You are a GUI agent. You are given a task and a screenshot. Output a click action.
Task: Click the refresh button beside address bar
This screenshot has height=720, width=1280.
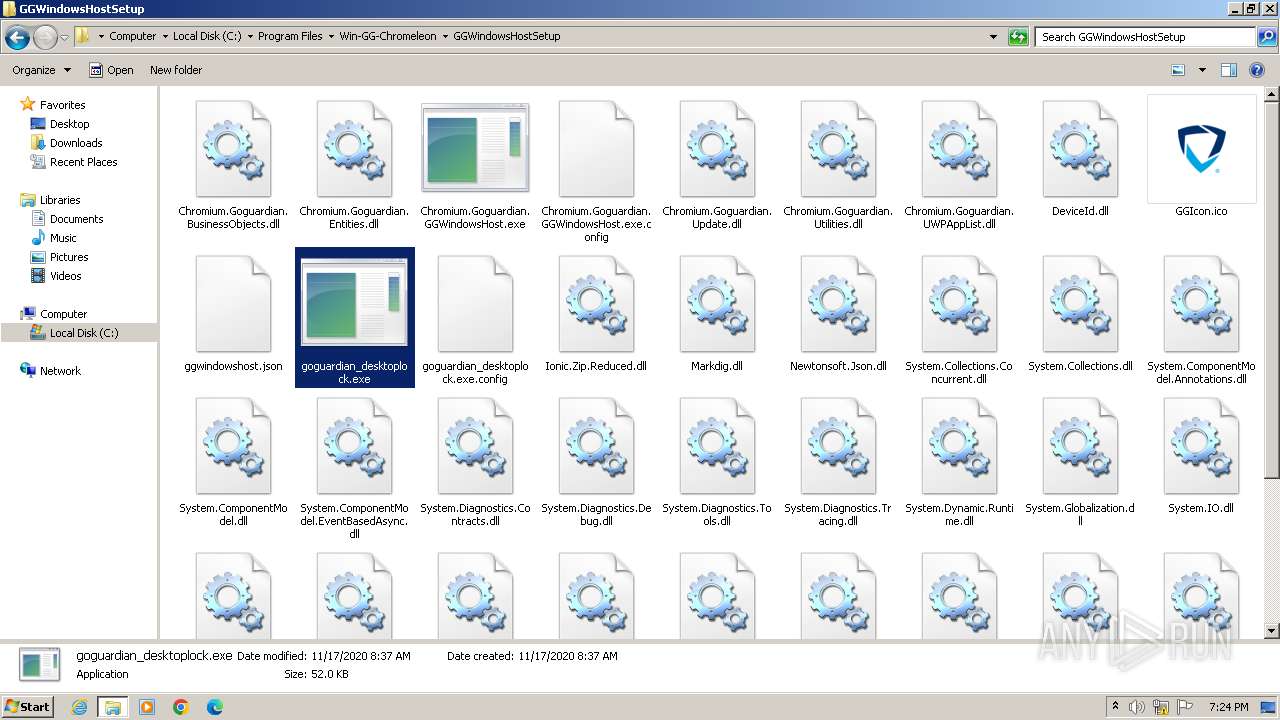(1018, 37)
